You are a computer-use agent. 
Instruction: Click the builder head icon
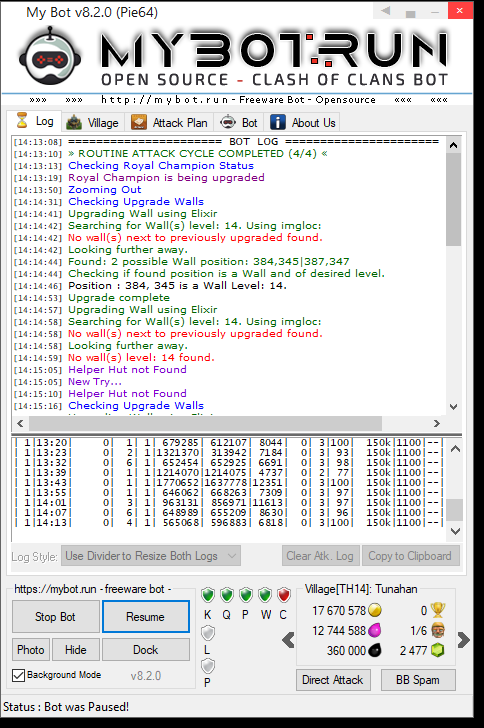click(x=438, y=630)
